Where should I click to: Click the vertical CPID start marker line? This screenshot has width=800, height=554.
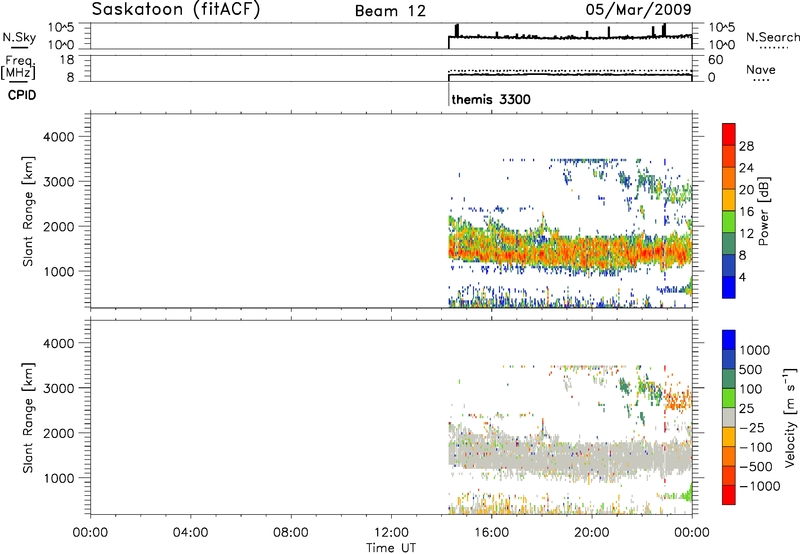[x=448, y=94]
